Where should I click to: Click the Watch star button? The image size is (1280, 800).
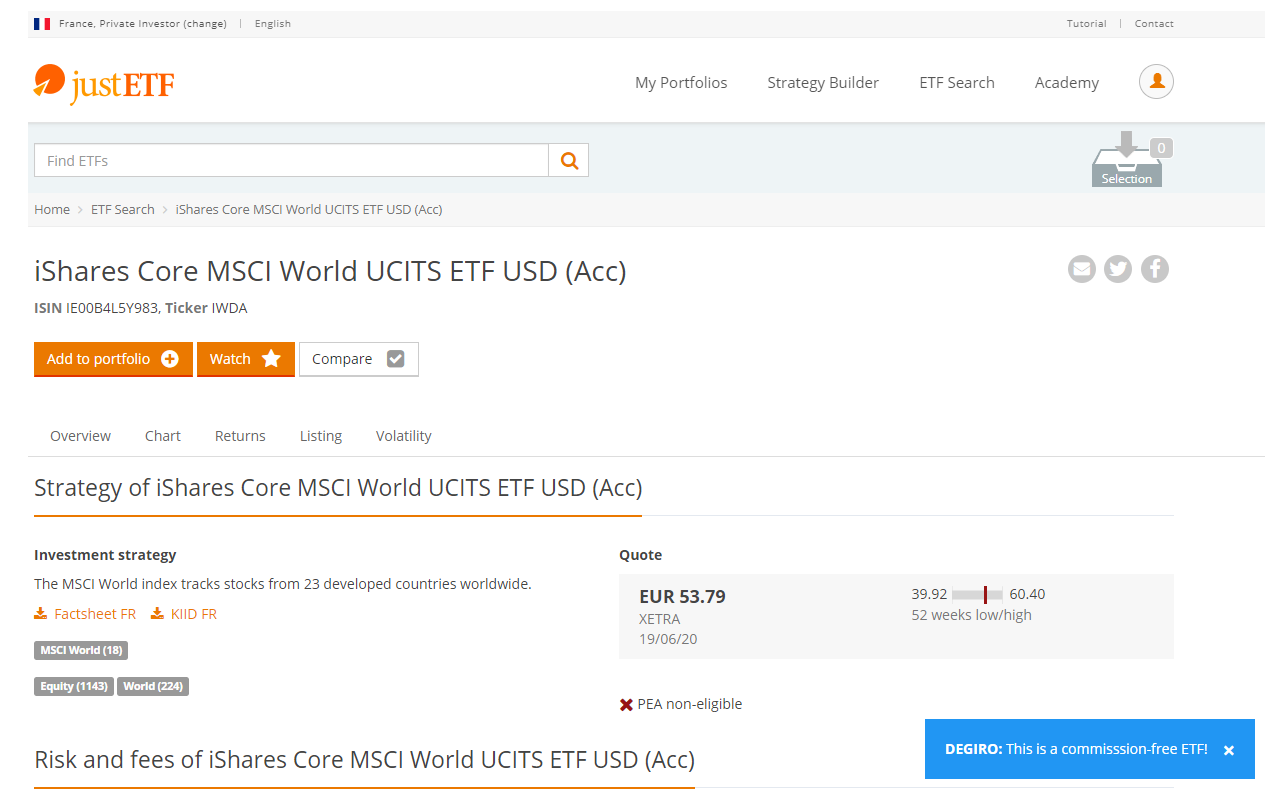point(246,359)
